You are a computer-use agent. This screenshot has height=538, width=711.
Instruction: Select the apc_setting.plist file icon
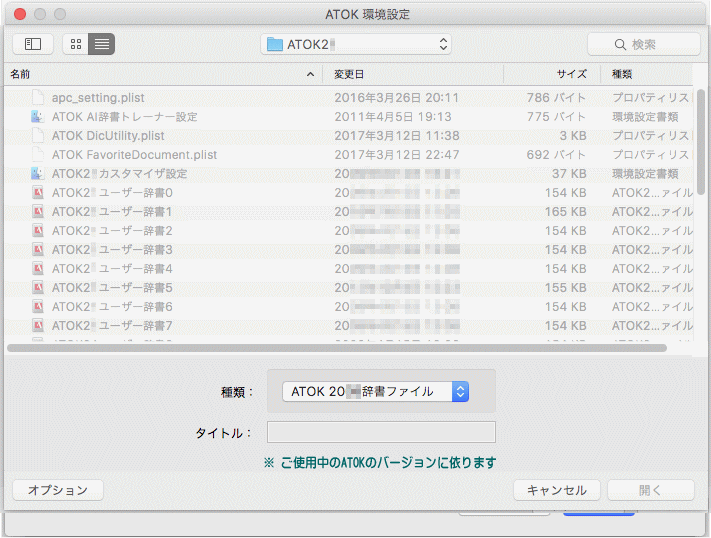click(x=38, y=98)
